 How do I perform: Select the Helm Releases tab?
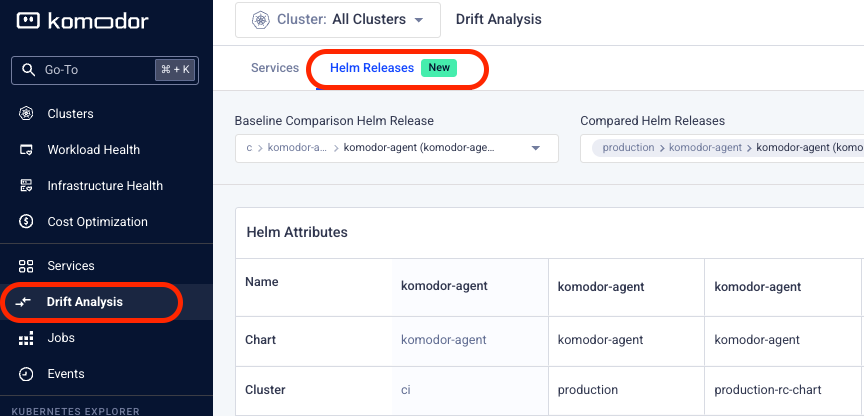[x=372, y=68]
